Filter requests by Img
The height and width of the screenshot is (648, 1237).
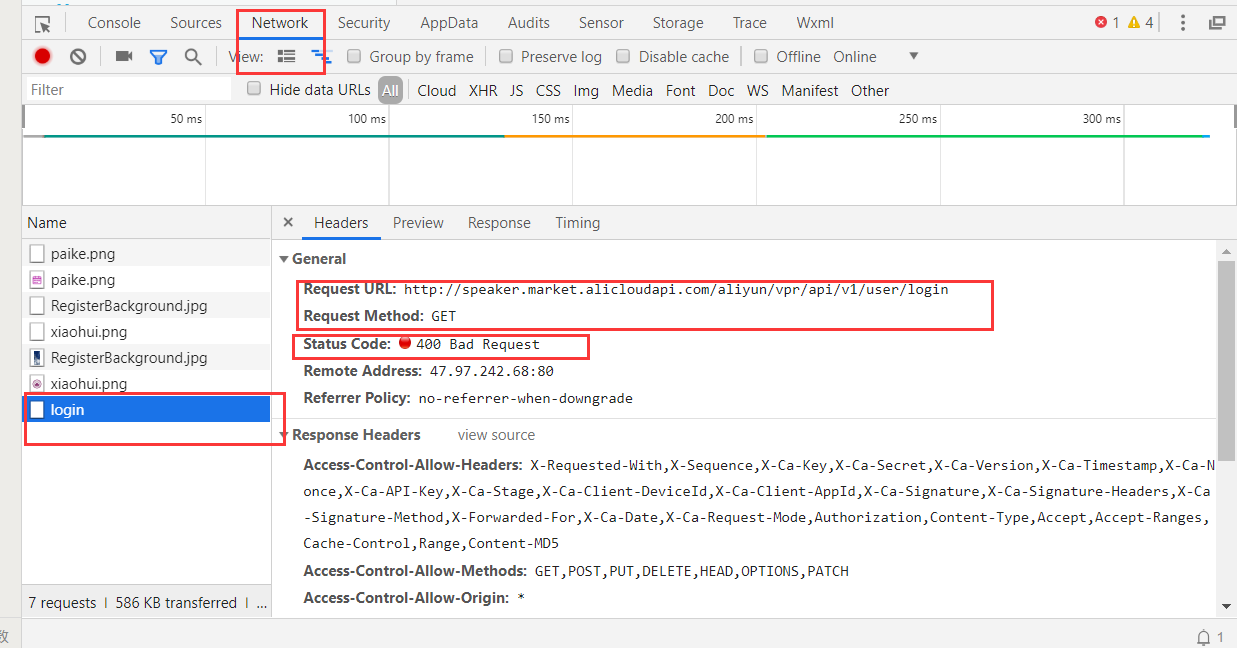click(586, 90)
